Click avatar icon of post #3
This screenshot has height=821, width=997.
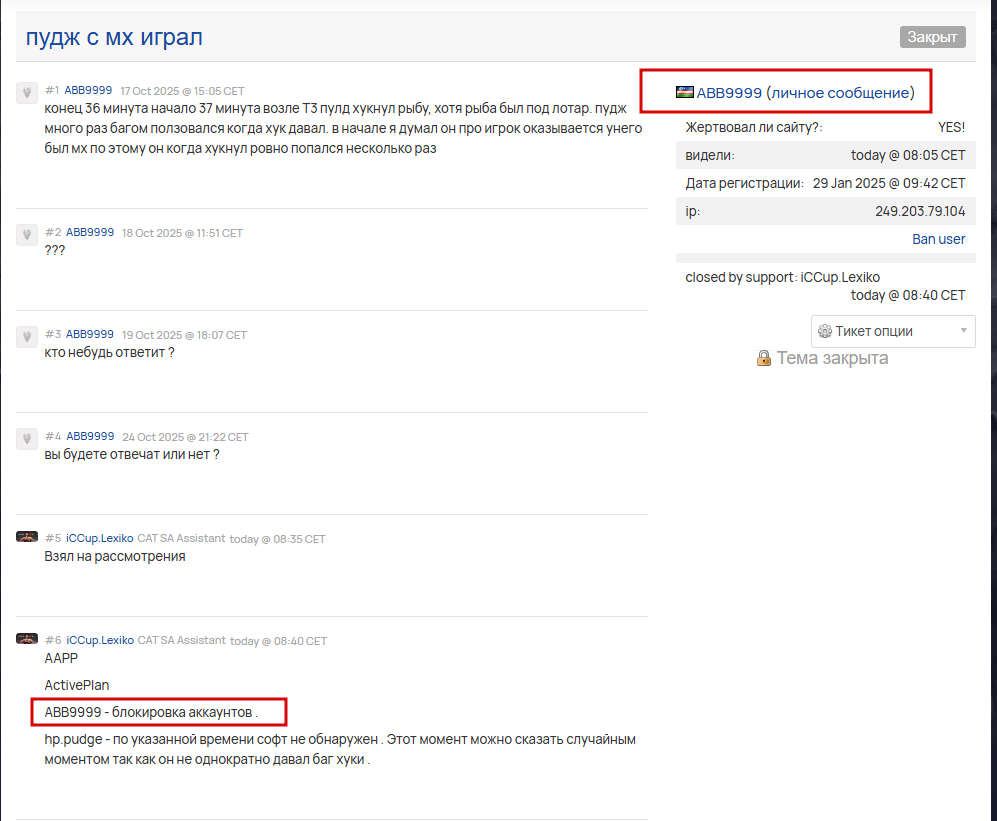(27, 336)
